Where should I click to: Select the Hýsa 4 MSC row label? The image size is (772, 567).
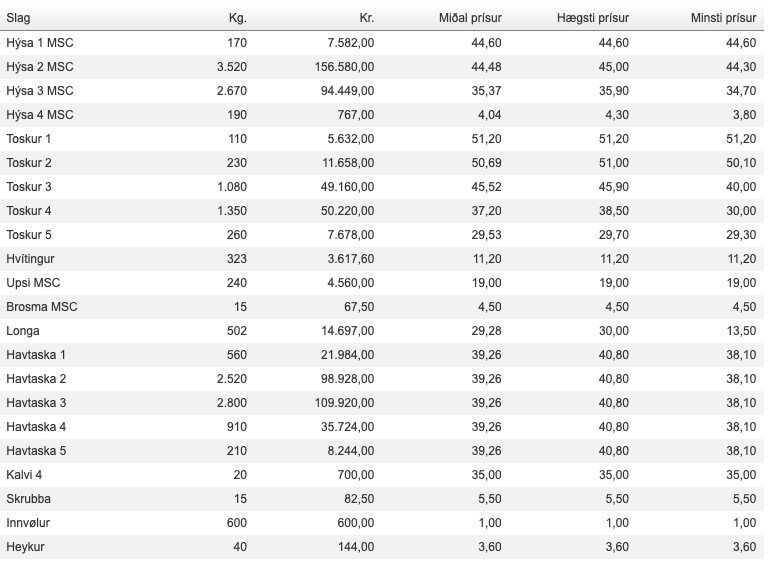40,114
